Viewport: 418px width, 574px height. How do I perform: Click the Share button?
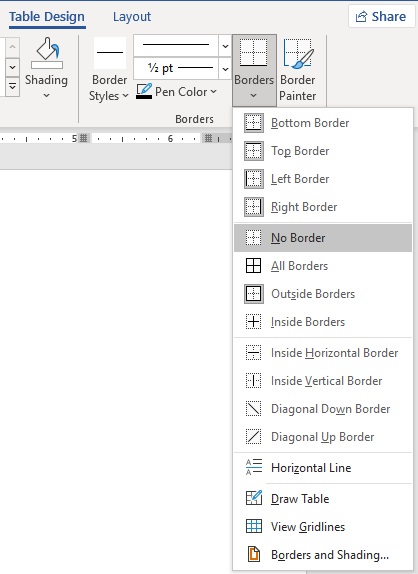coord(382,16)
